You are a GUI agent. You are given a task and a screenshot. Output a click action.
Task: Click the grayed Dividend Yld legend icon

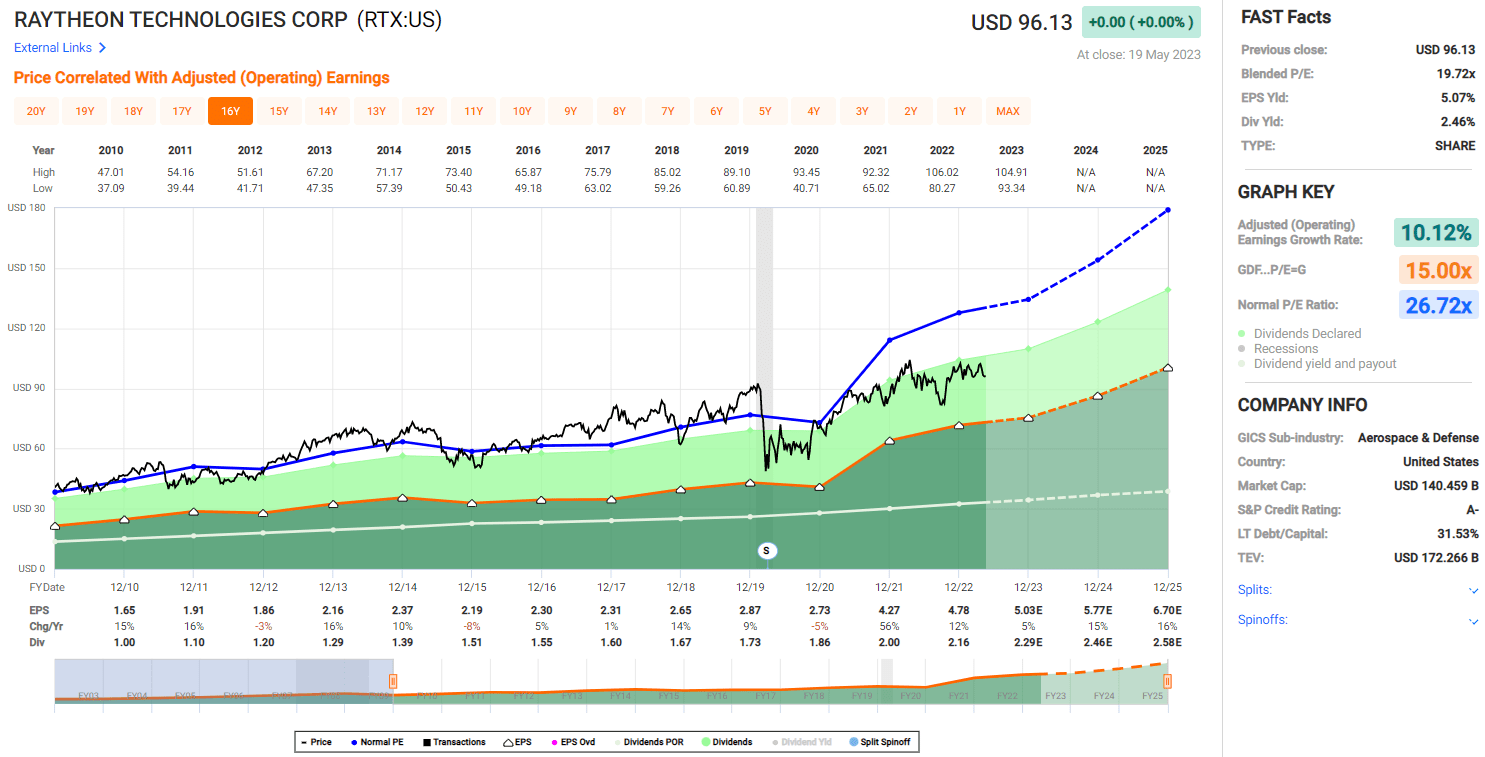[775, 741]
